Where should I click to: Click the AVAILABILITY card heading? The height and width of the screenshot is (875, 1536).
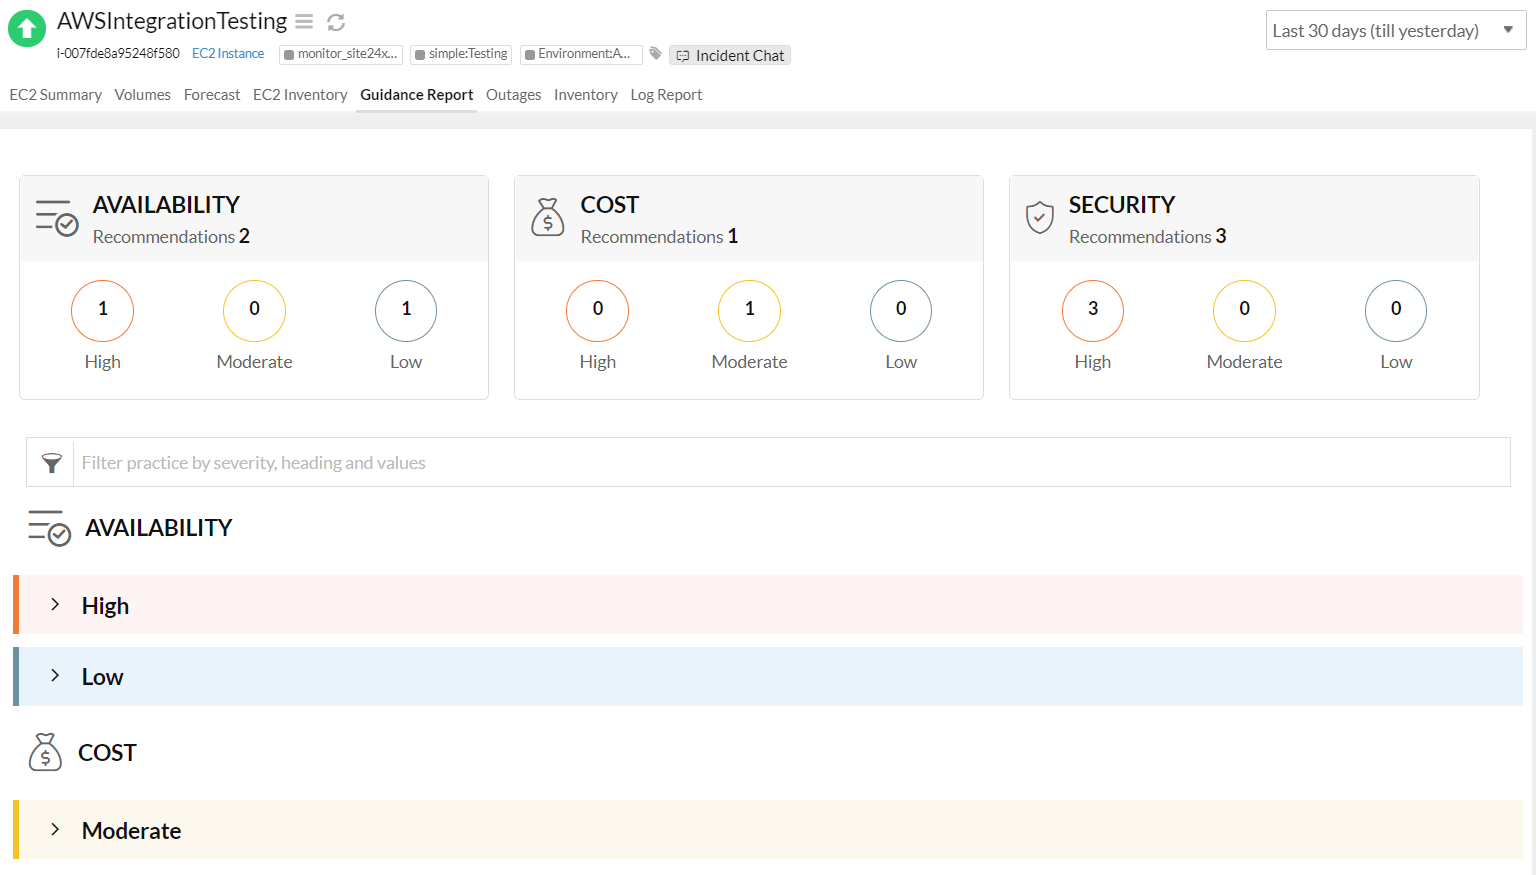point(166,205)
